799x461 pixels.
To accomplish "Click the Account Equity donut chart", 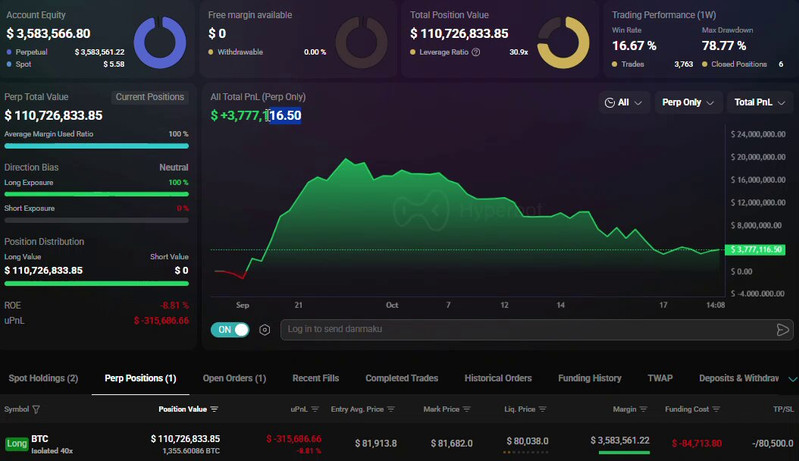I will pyautogui.click(x=159, y=42).
